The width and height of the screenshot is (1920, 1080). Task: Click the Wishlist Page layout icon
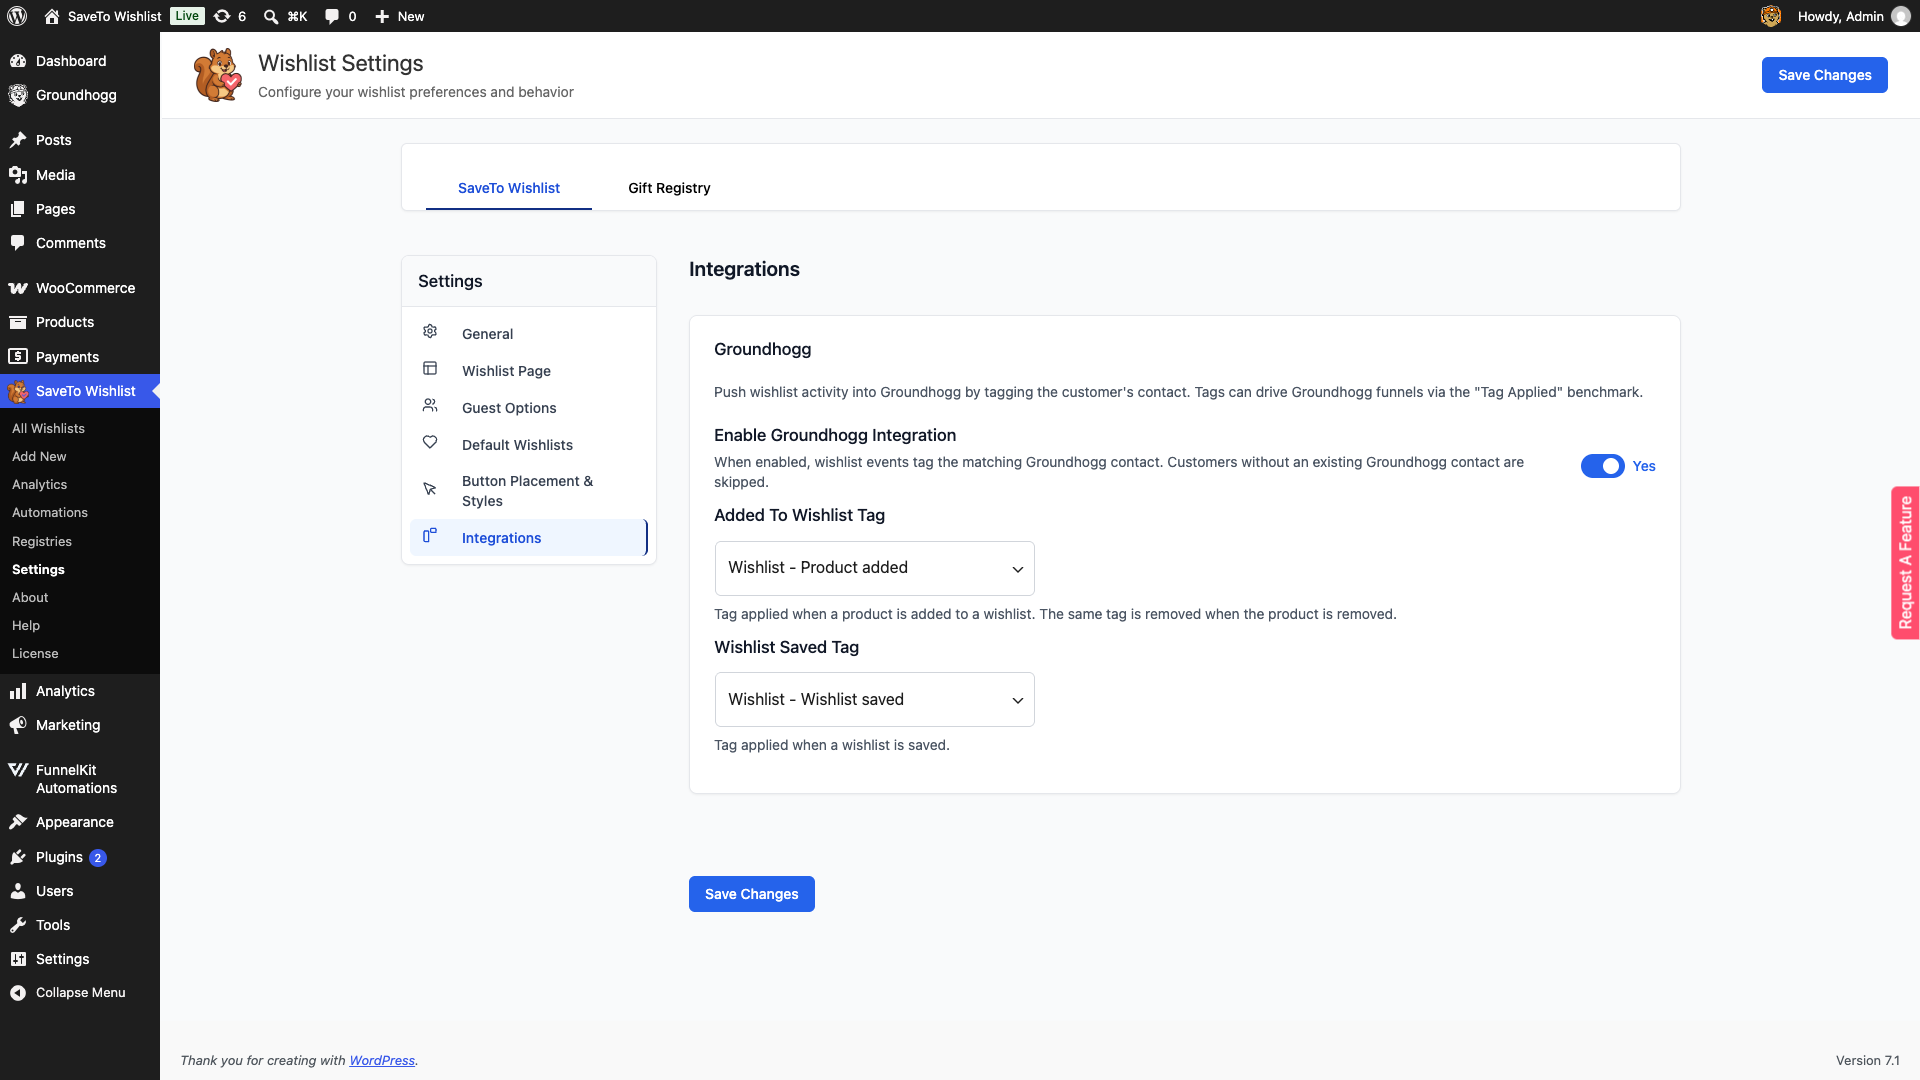(430, 368)
